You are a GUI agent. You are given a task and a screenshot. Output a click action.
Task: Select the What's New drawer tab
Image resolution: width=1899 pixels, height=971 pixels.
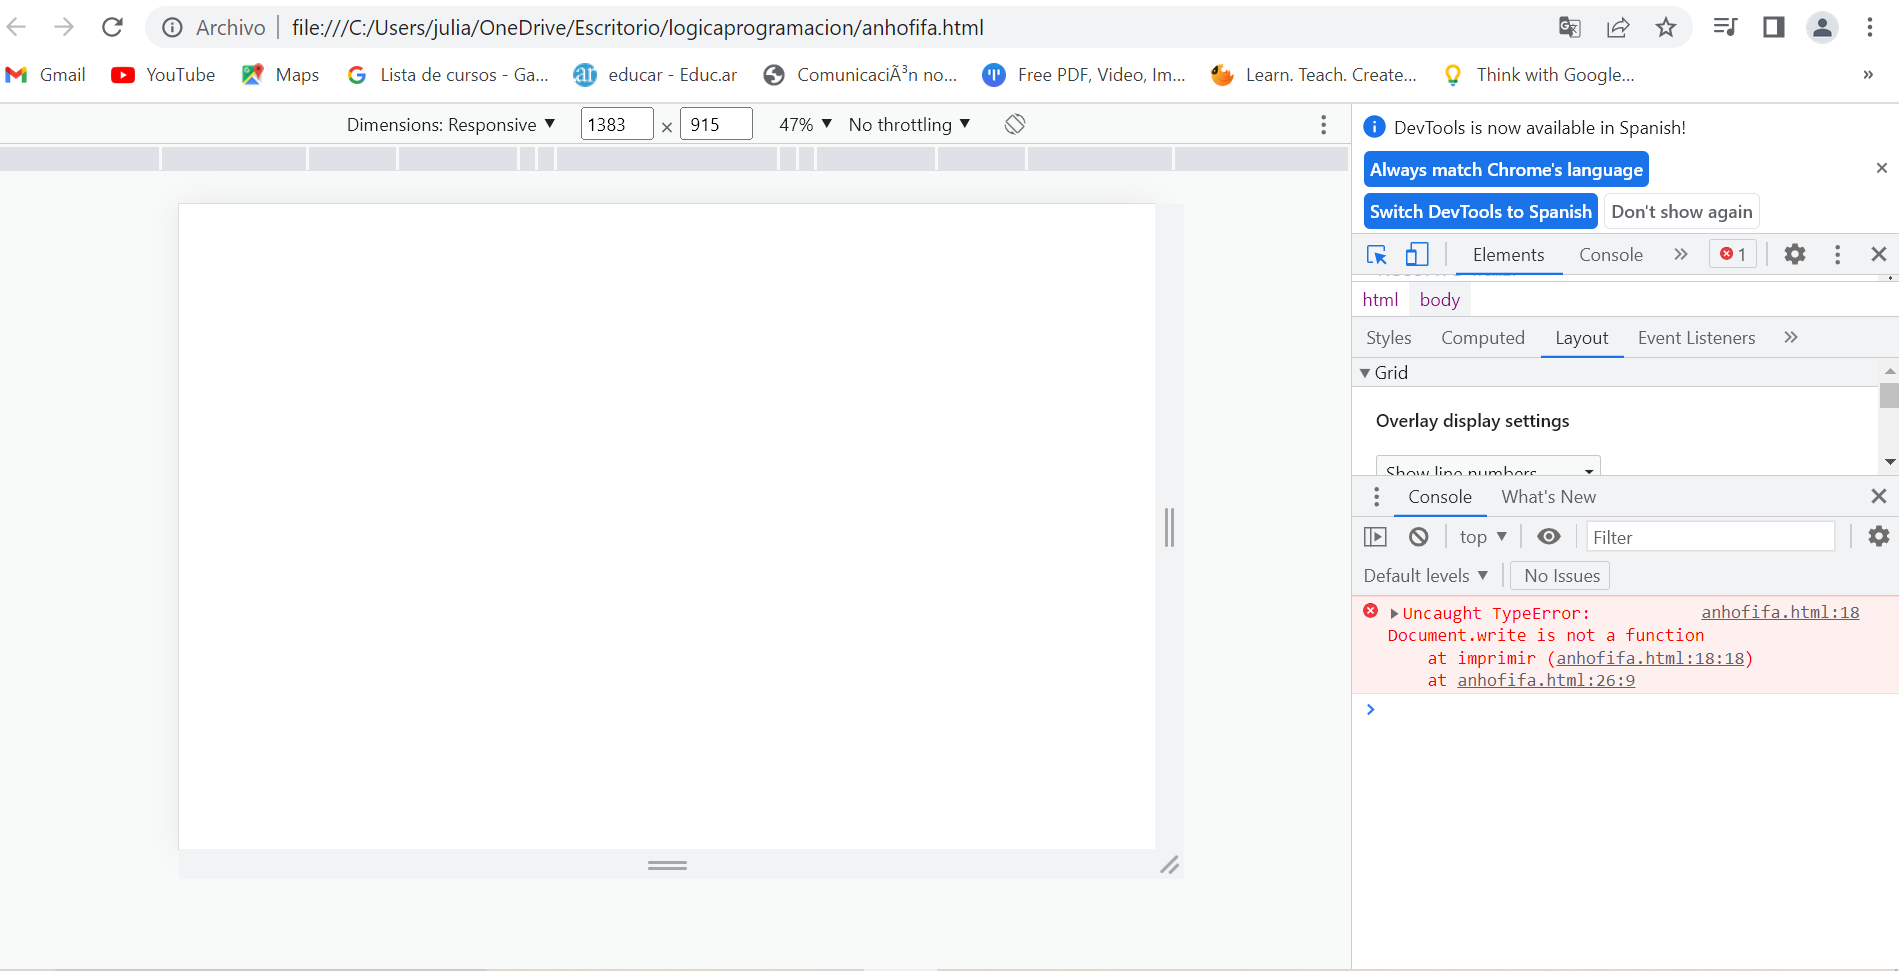1548,497
